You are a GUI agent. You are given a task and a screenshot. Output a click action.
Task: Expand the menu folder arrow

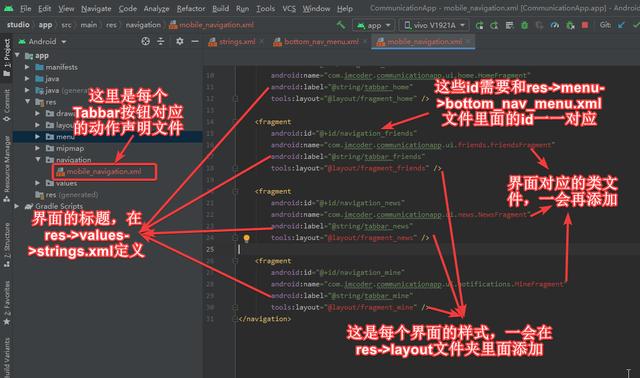tap(38, 136)
